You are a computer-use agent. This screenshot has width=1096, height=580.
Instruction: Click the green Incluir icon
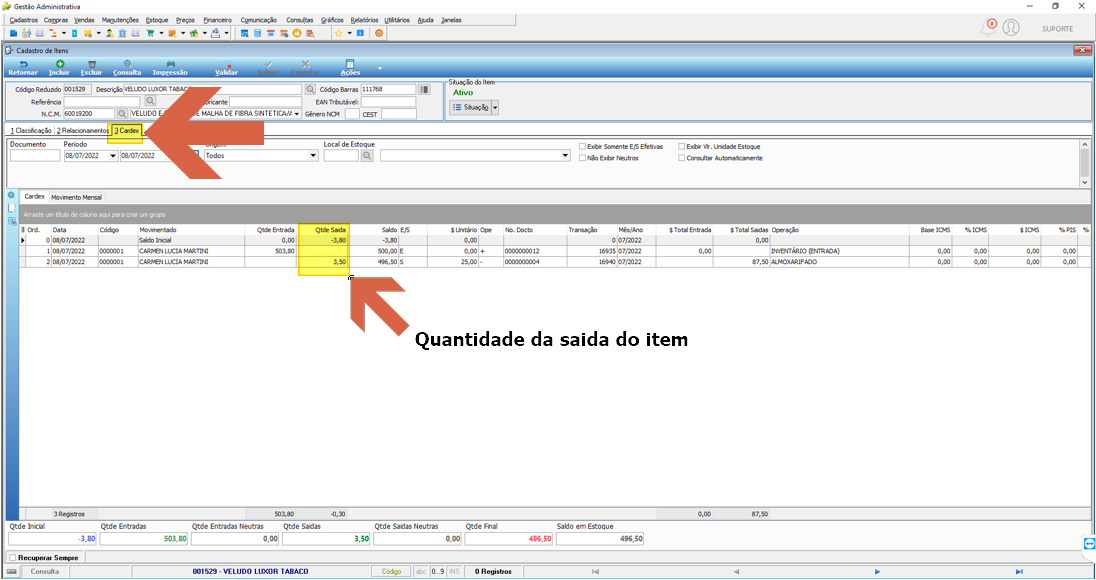click(60, 64)
